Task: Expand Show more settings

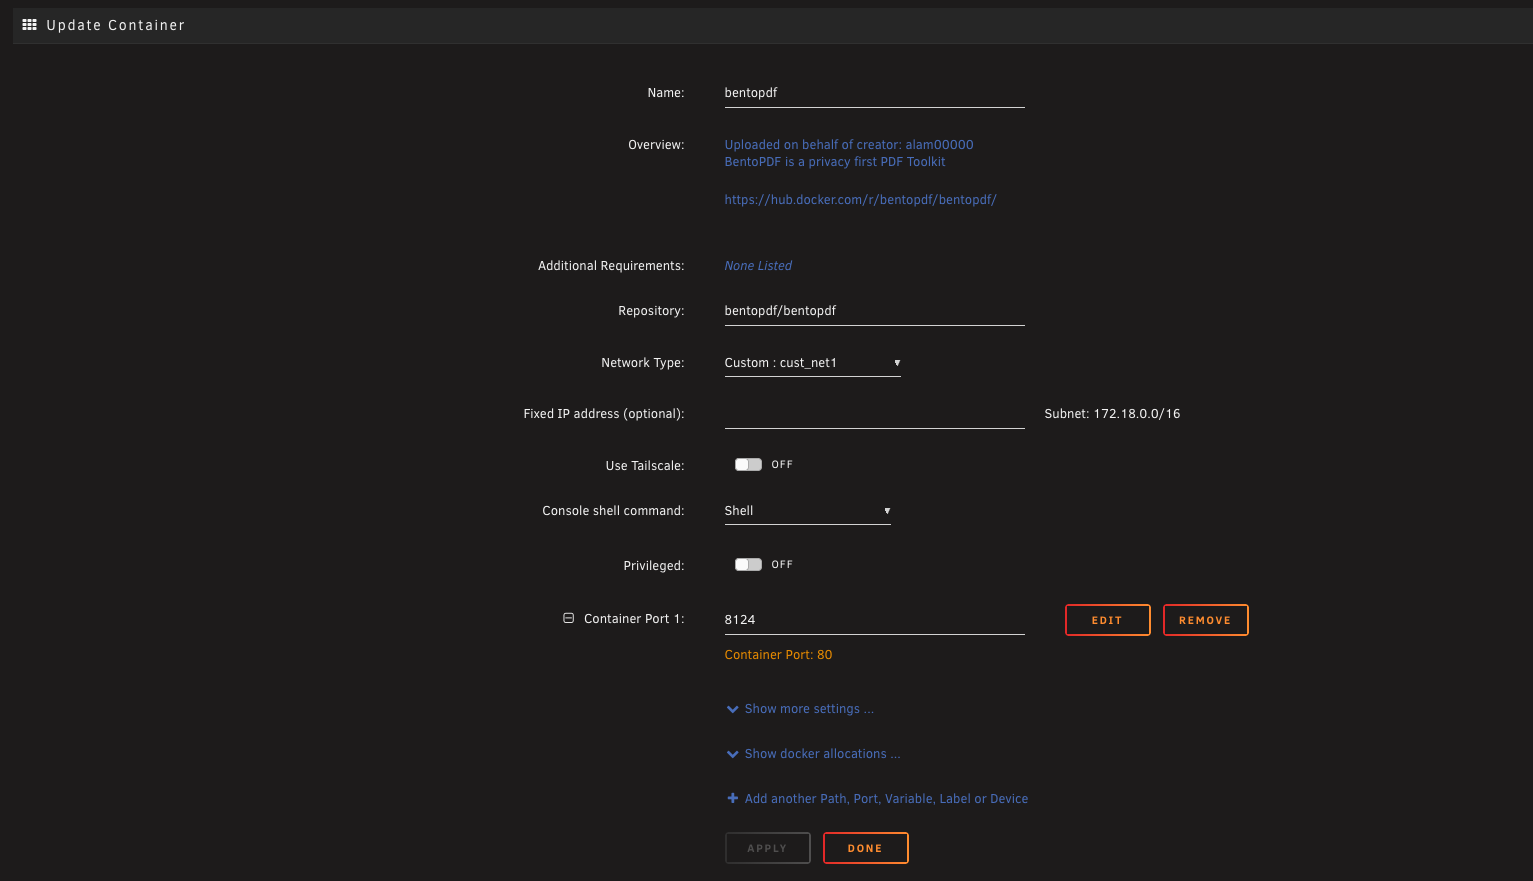Action: coord(808,709)
